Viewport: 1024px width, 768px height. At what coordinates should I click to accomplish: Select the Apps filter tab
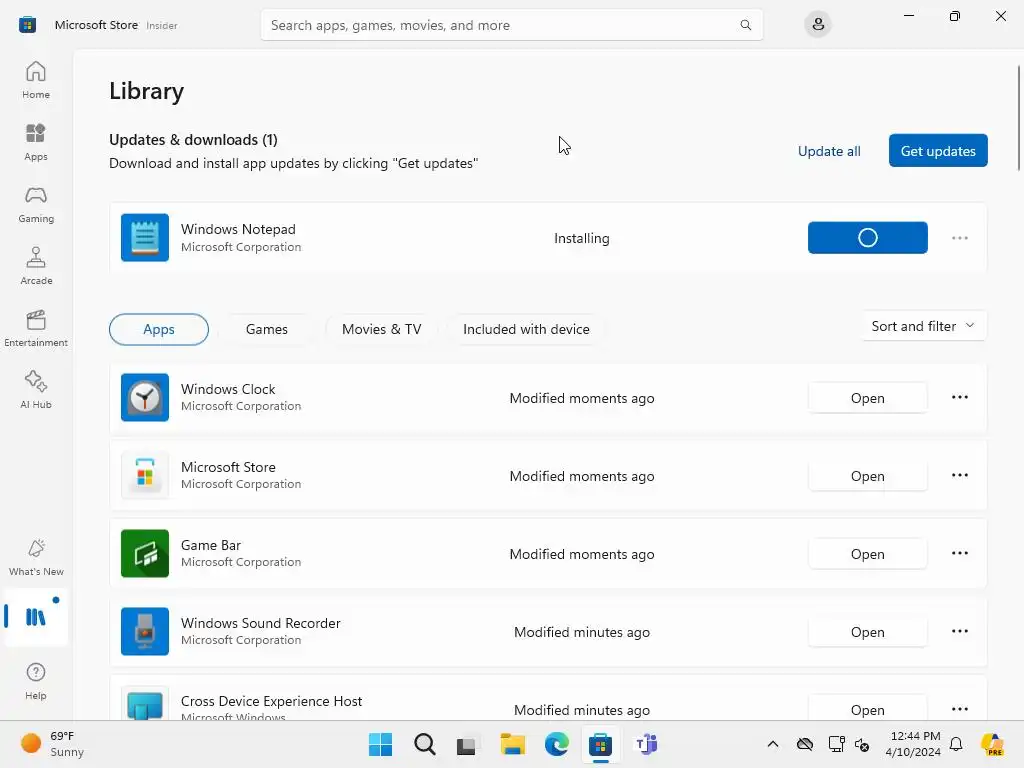(159, 329)
